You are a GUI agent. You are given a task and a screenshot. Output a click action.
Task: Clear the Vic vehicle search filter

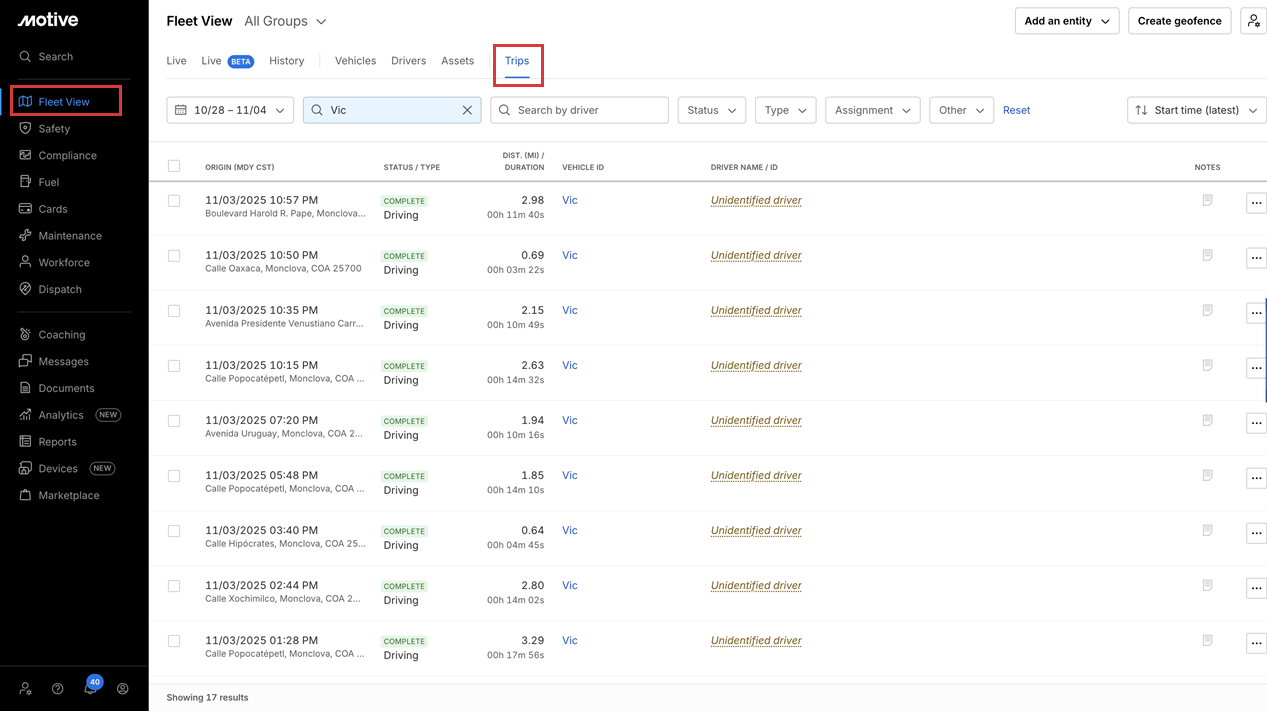(467, 110)
